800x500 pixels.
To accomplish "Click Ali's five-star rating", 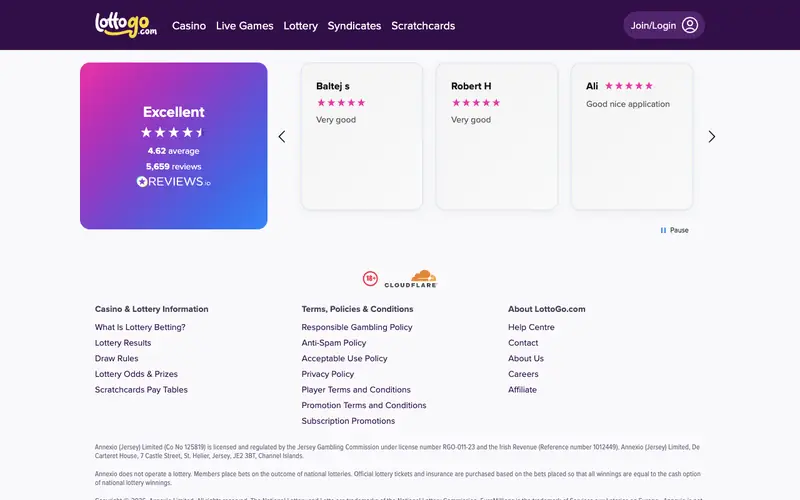I will click(629, 86).
